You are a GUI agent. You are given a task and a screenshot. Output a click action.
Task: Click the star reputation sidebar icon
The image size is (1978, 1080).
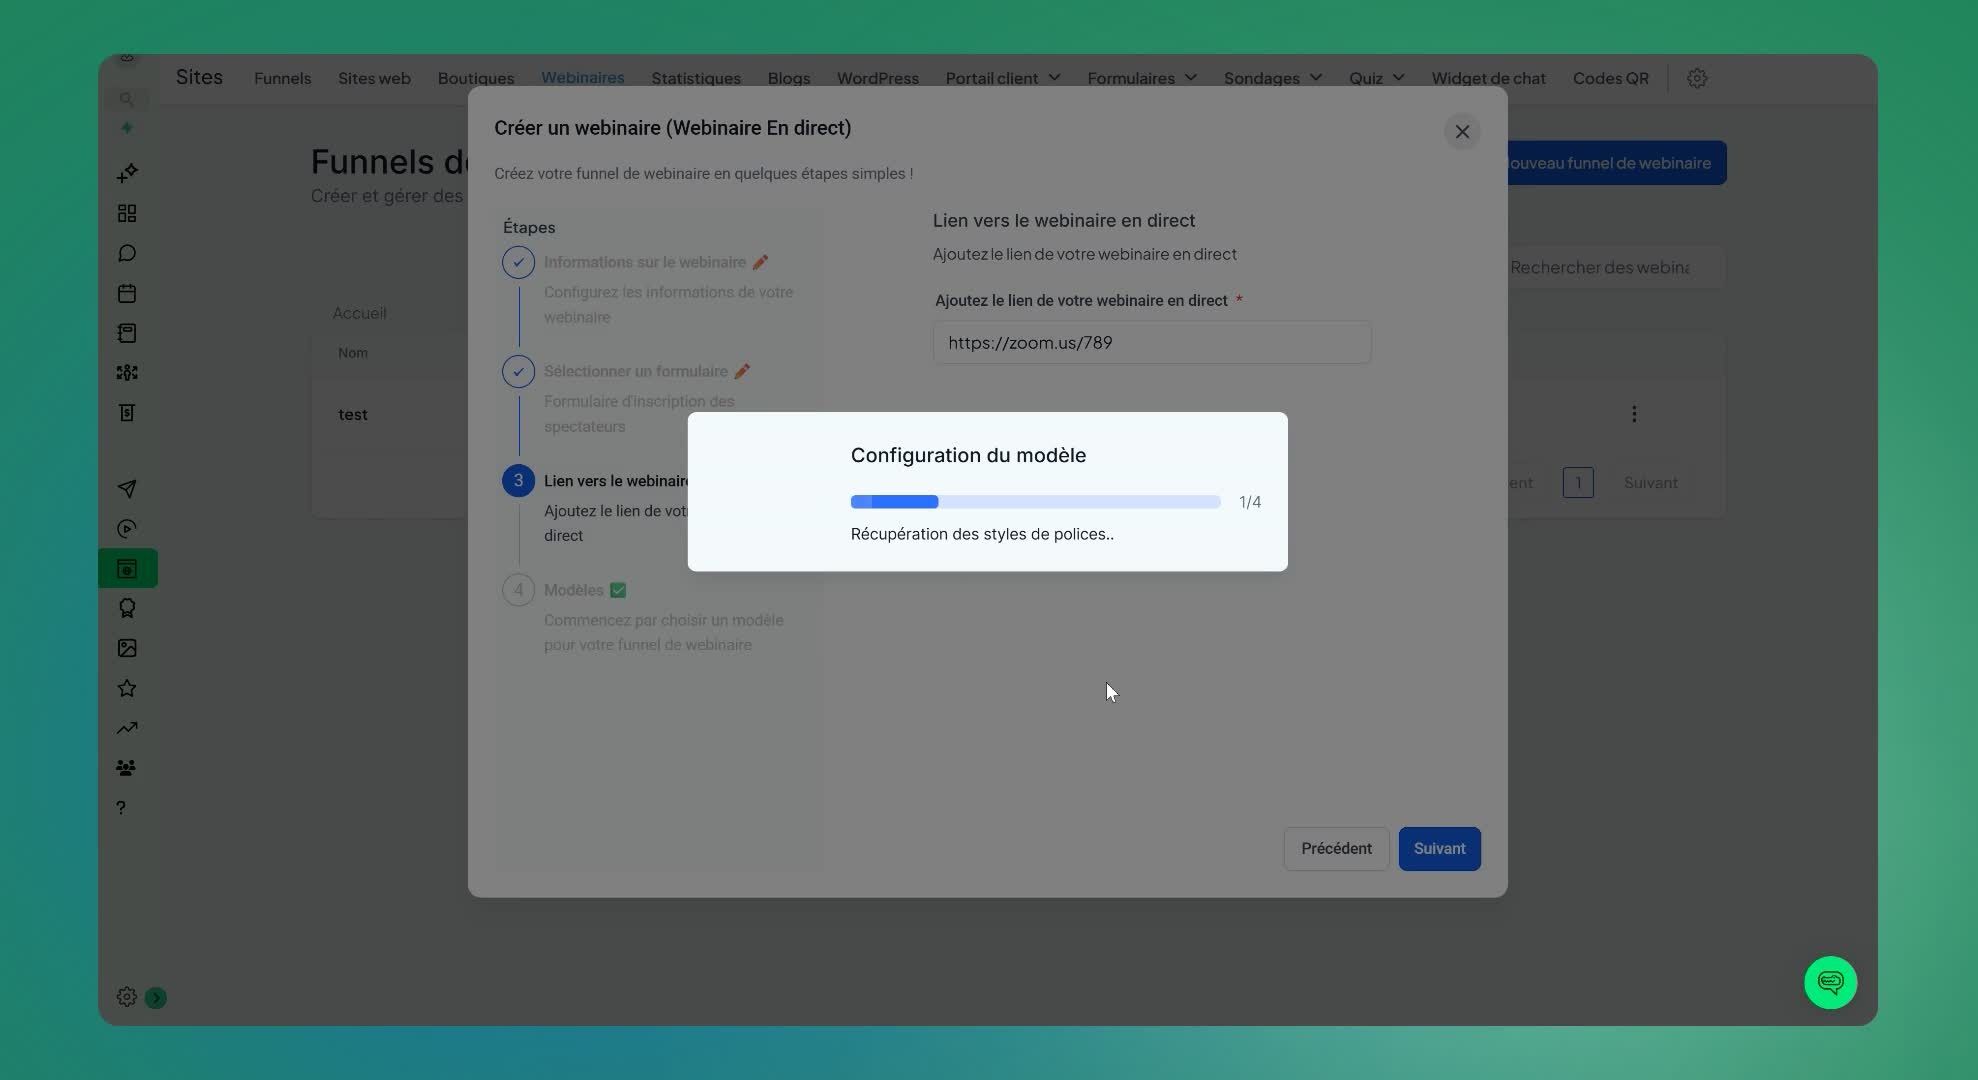point(127,688)
